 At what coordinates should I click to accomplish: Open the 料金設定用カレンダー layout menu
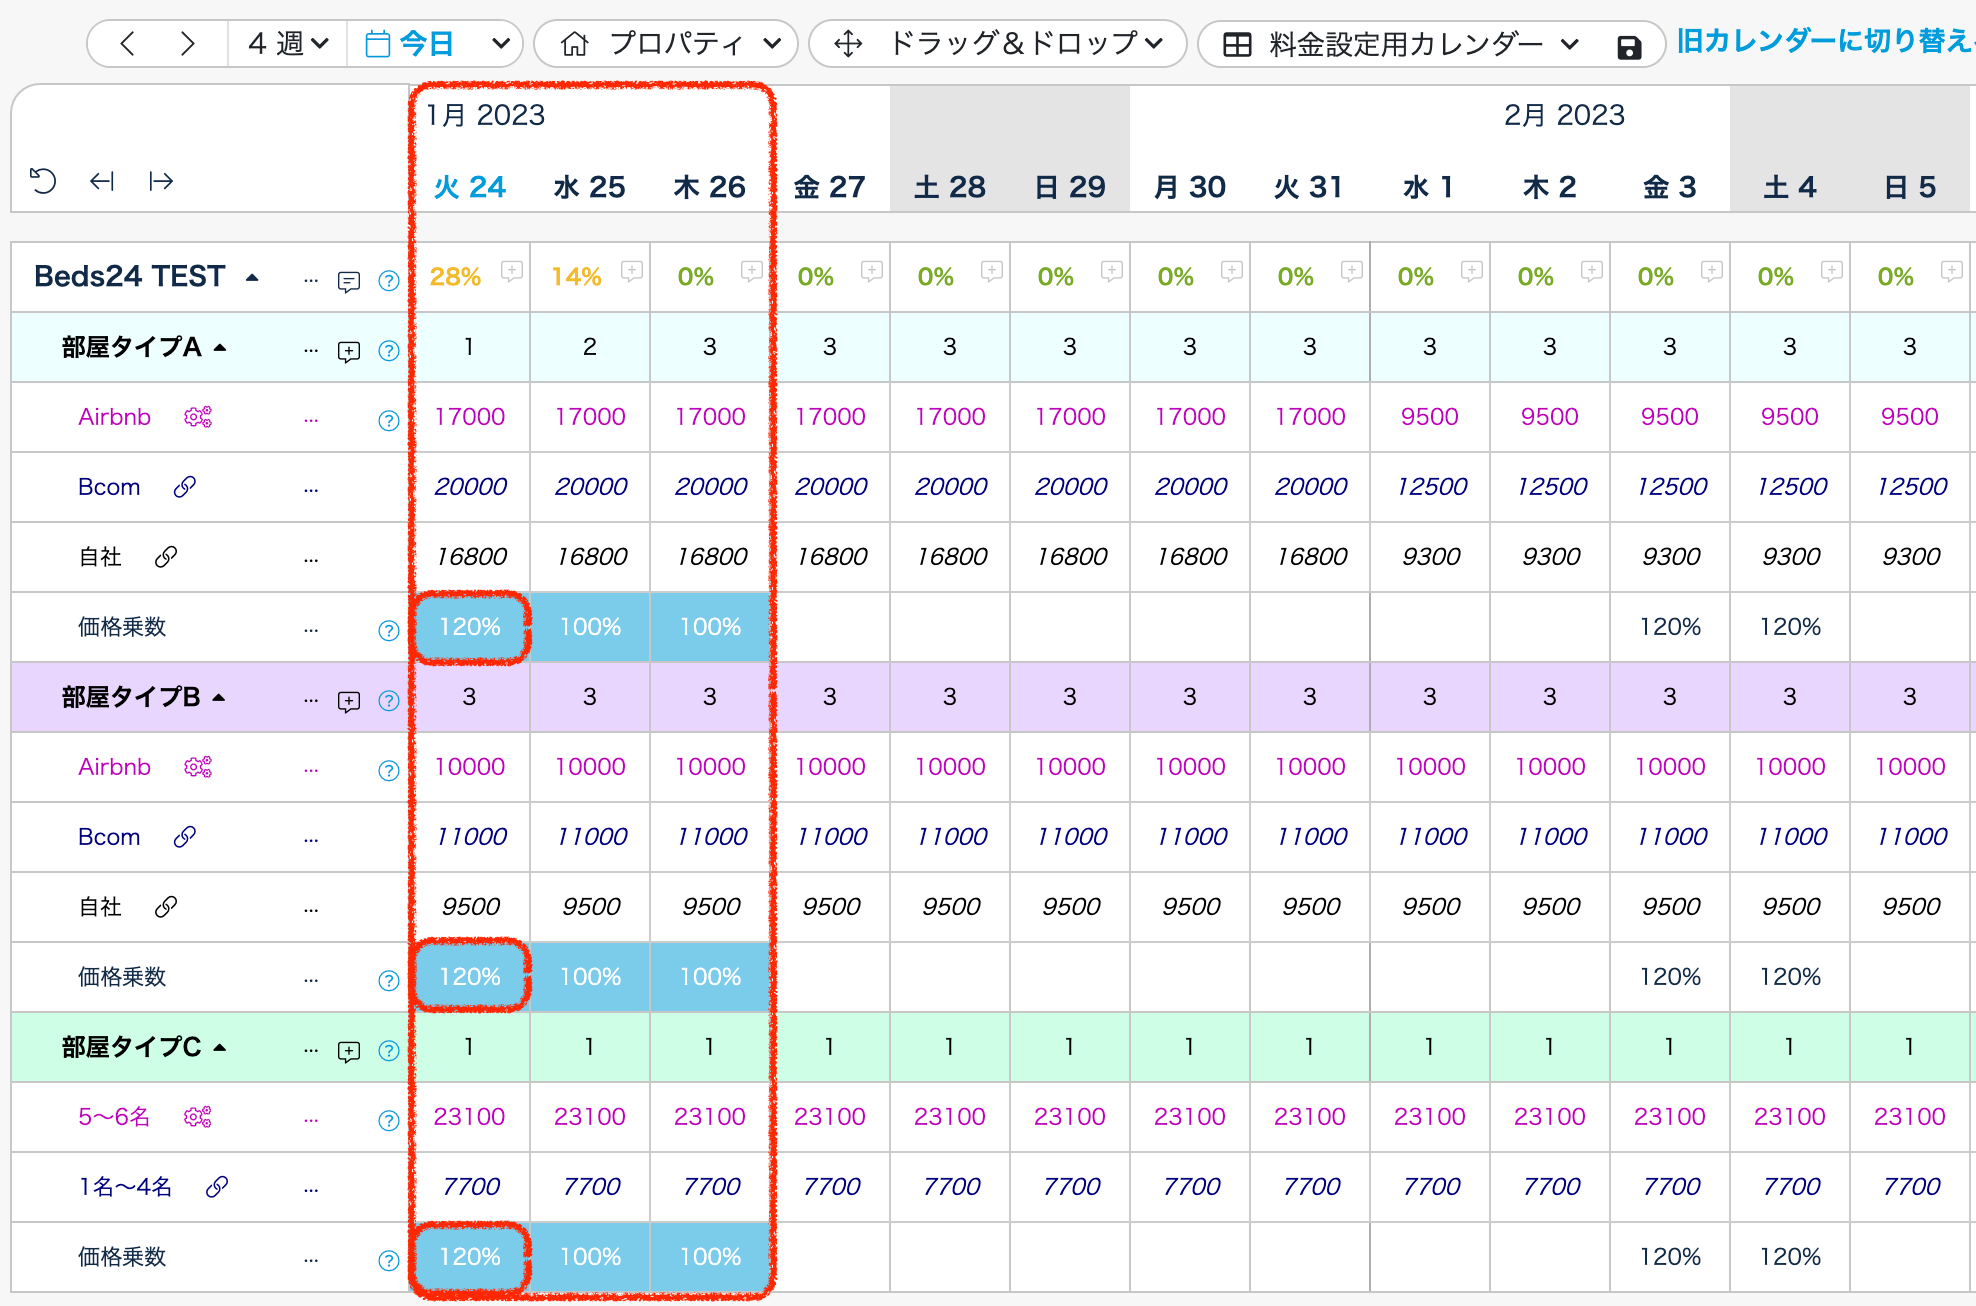(x=1405, y=44)
